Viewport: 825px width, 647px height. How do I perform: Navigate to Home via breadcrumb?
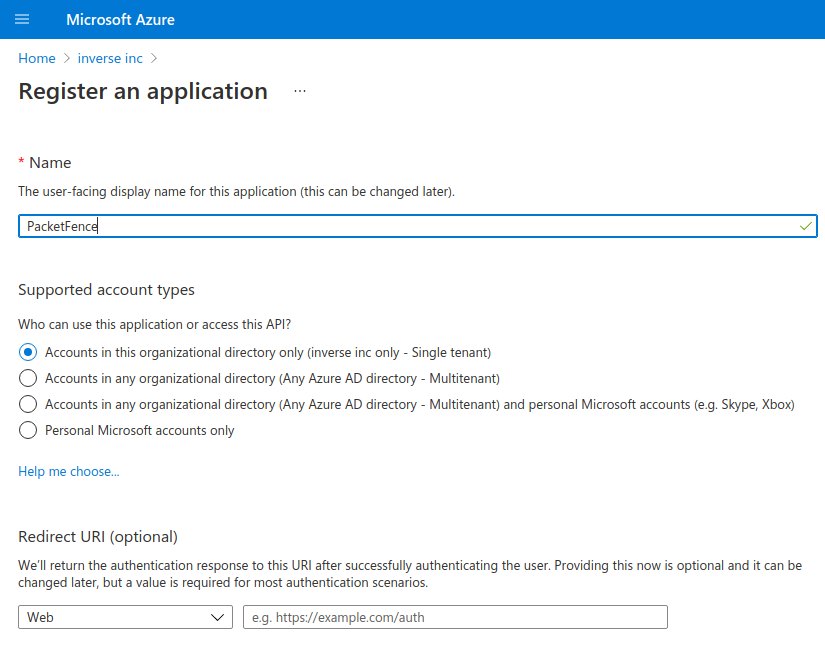36,58
